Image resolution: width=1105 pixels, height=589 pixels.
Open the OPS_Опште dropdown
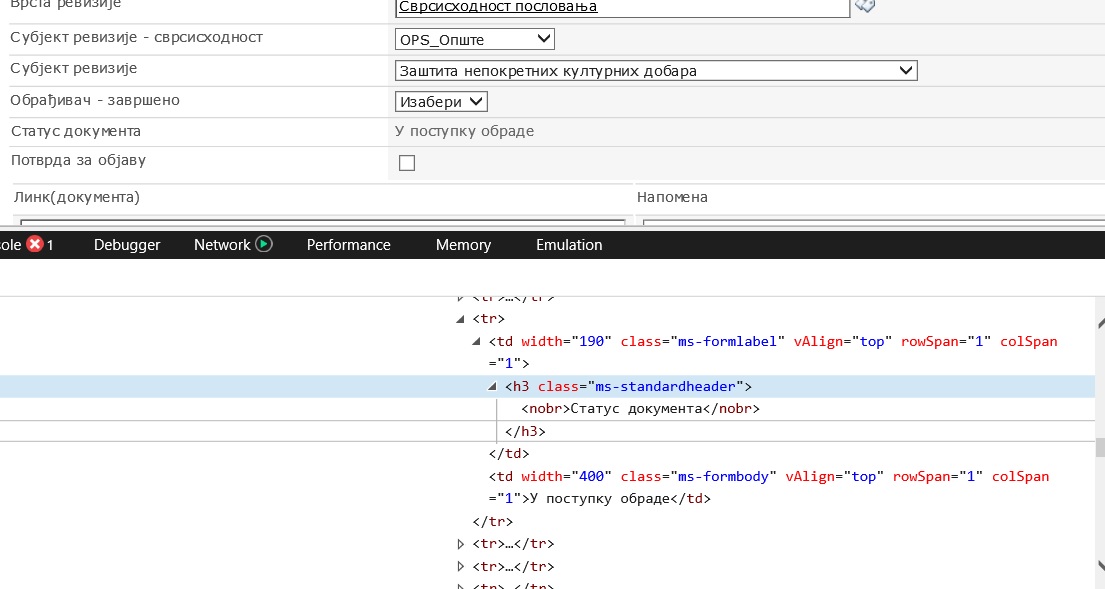click(x=474, y=39)
